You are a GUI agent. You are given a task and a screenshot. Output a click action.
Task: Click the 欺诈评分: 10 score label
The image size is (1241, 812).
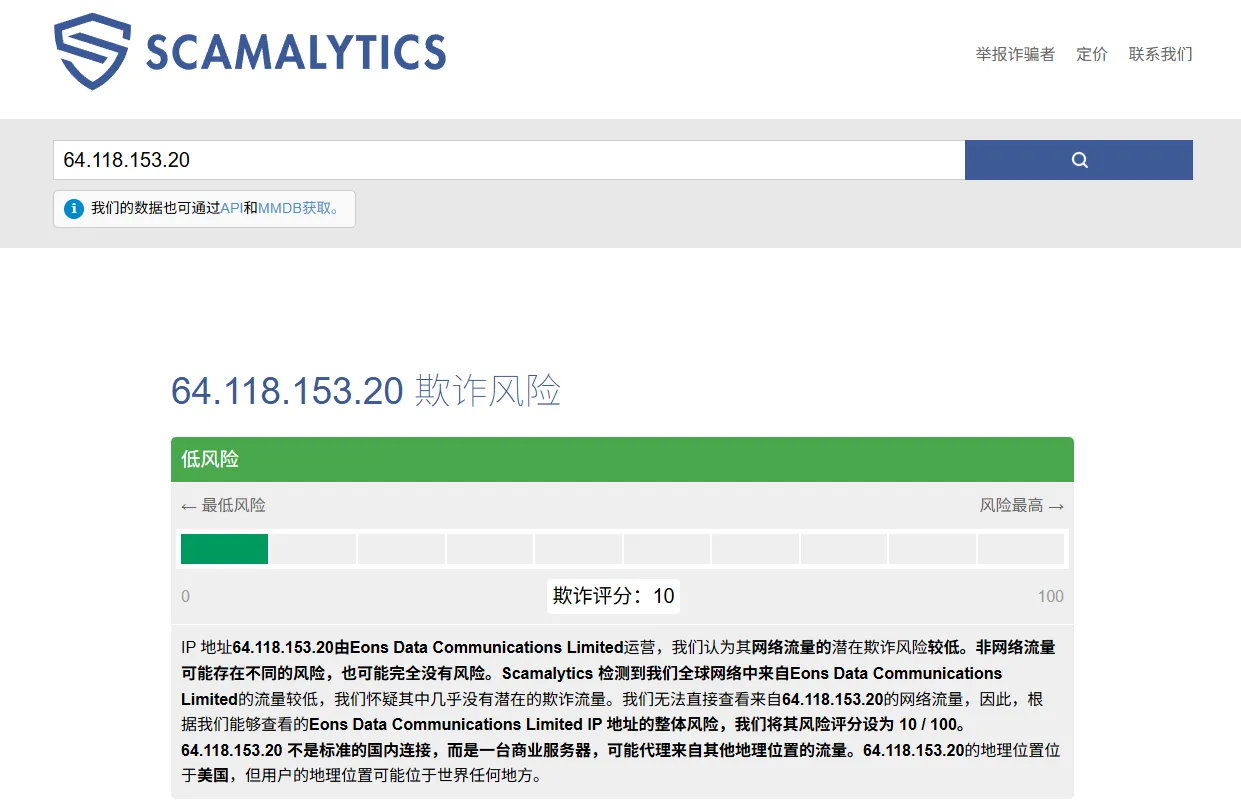(x=612, y=595)
